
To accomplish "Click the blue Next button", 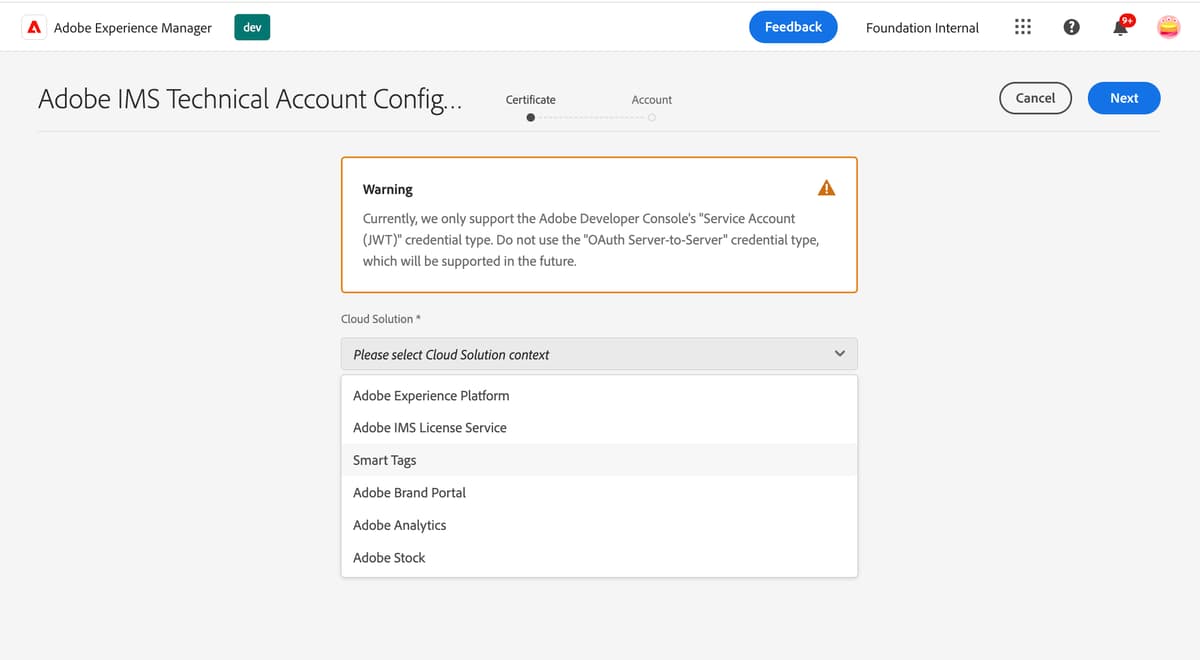I will click(x=1124, y=98).
